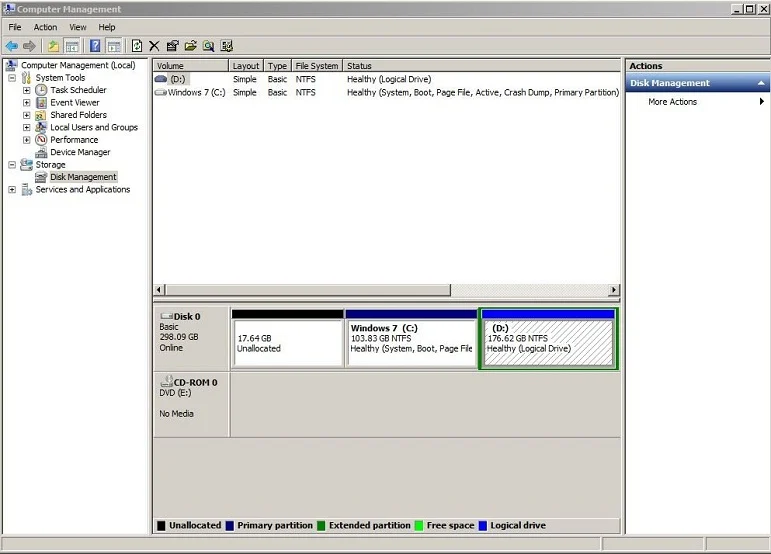
Task: Click the (D:) volume disk icon in list
Action: pyautogui.click(x=161, y=79)
